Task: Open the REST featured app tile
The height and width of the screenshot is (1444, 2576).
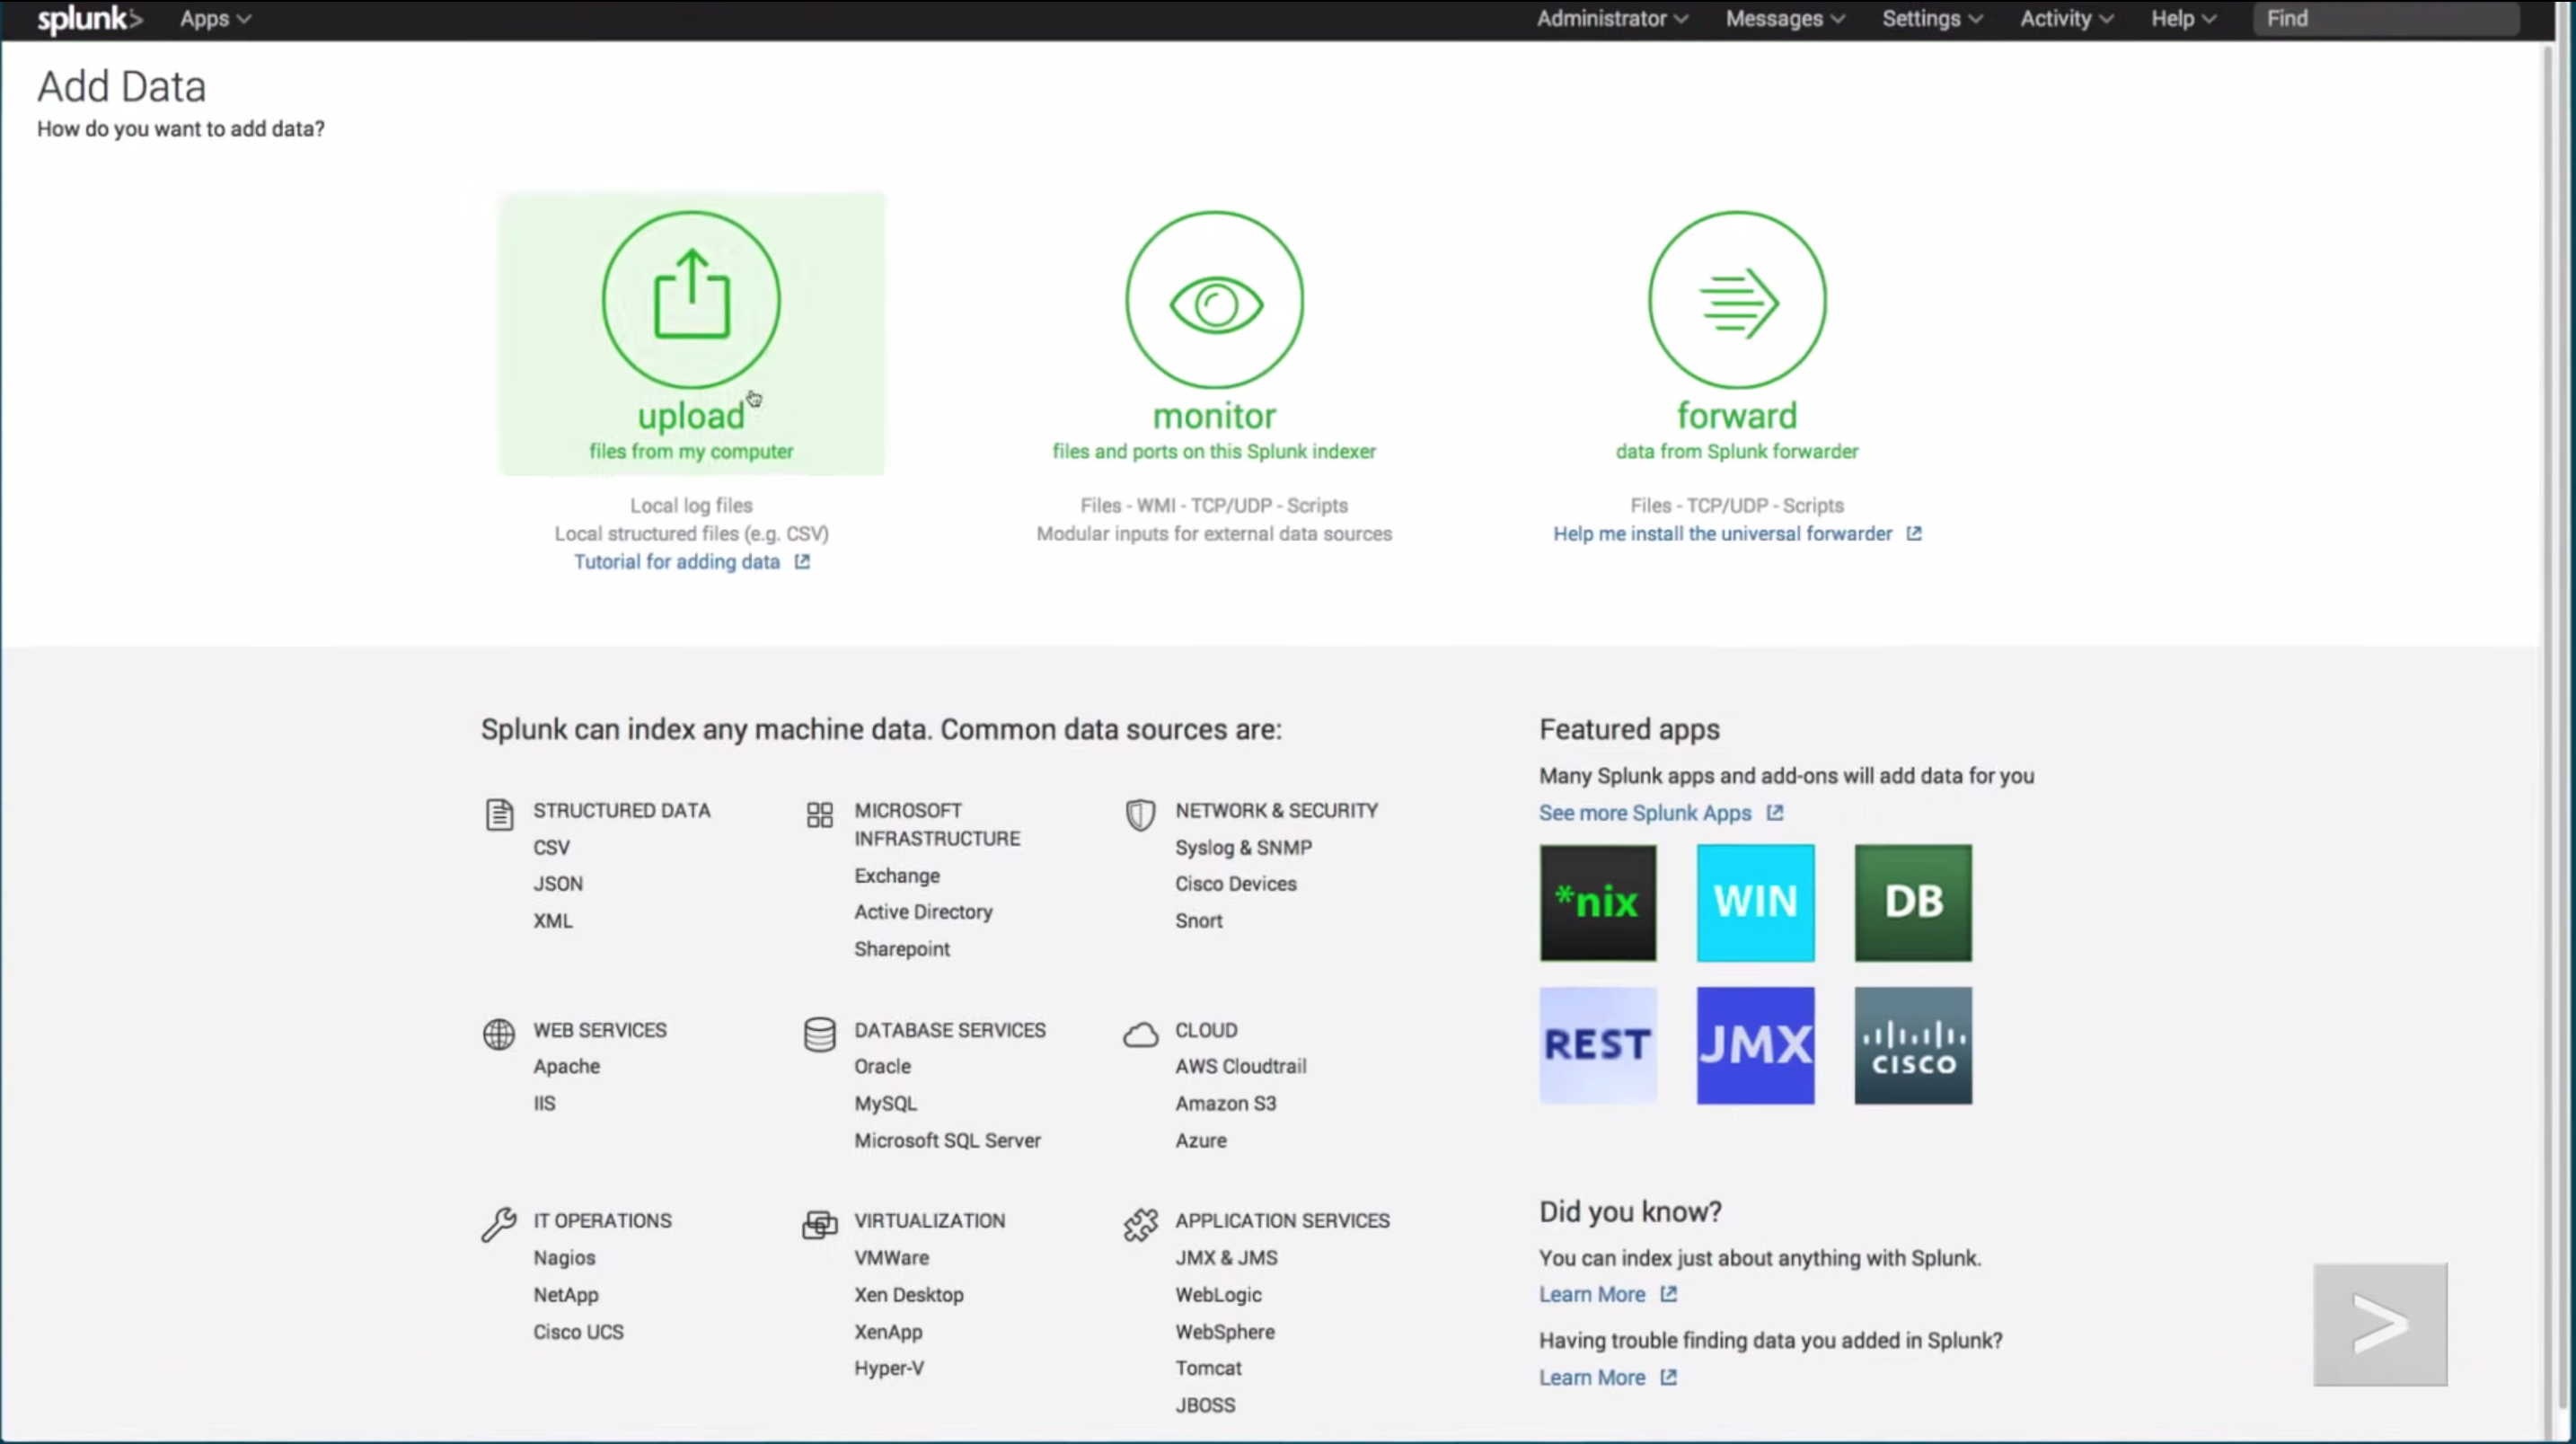Action: coord(1597,1045)
